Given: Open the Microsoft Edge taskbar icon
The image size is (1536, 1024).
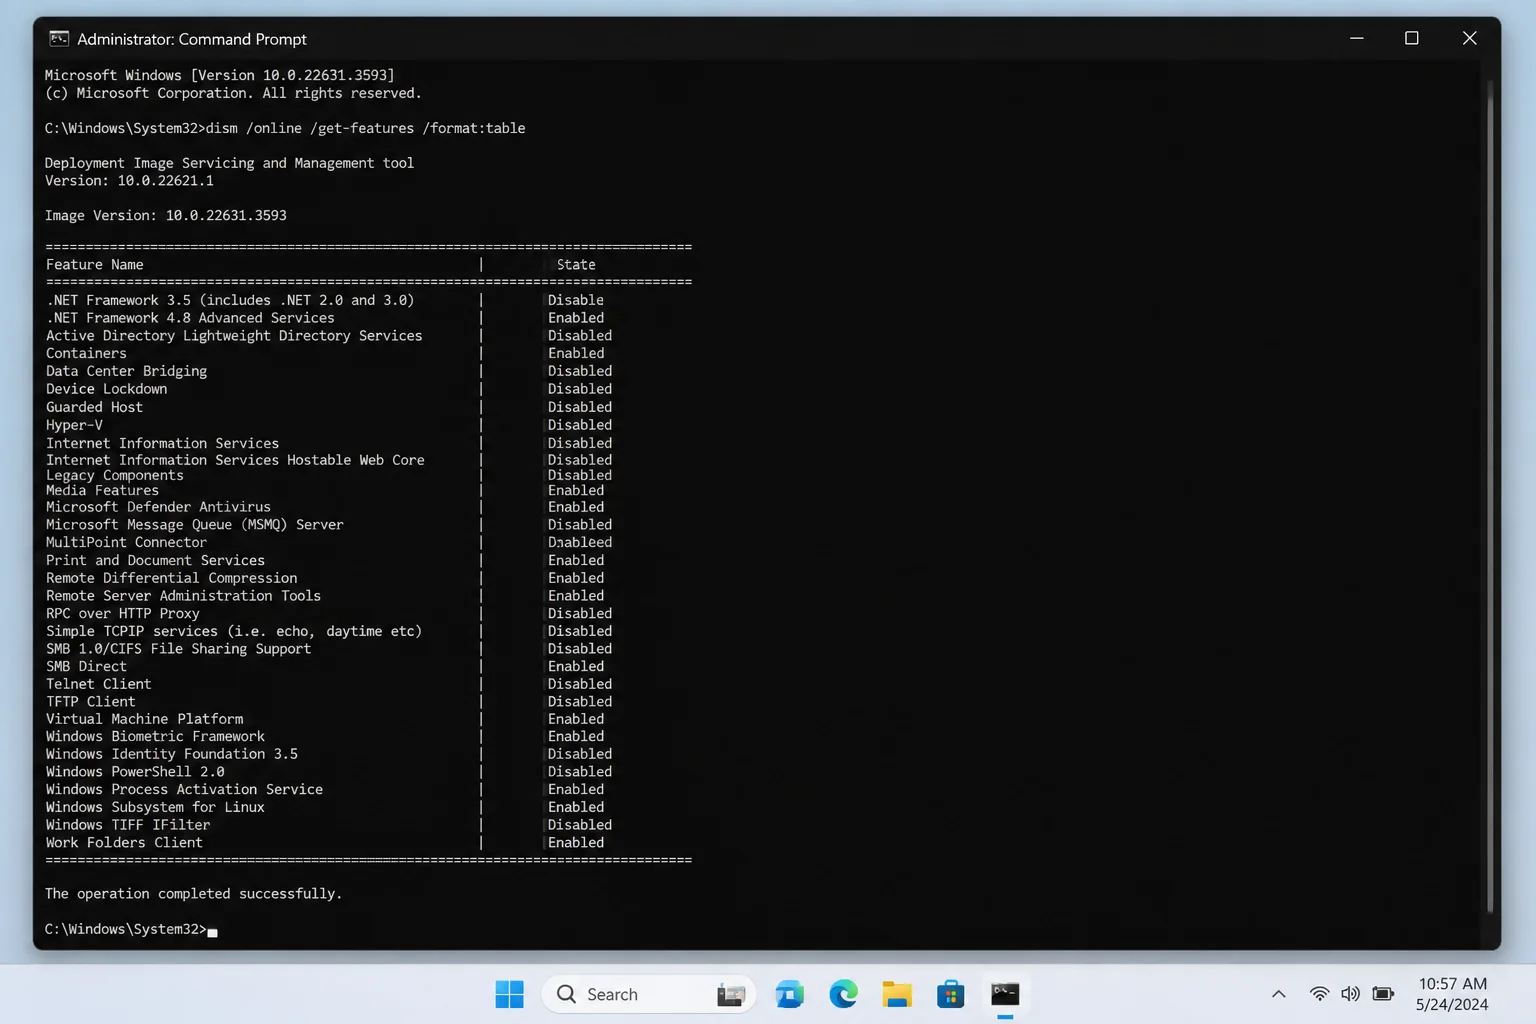Looking at the screenshot, I should tap(843, 994).
